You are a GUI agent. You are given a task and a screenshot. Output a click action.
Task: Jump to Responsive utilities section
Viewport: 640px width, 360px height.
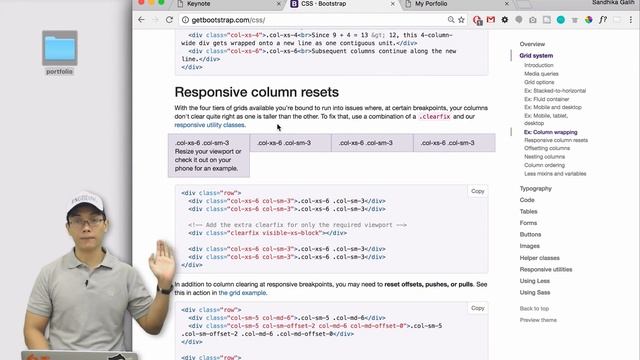click(x=546, y=269)
